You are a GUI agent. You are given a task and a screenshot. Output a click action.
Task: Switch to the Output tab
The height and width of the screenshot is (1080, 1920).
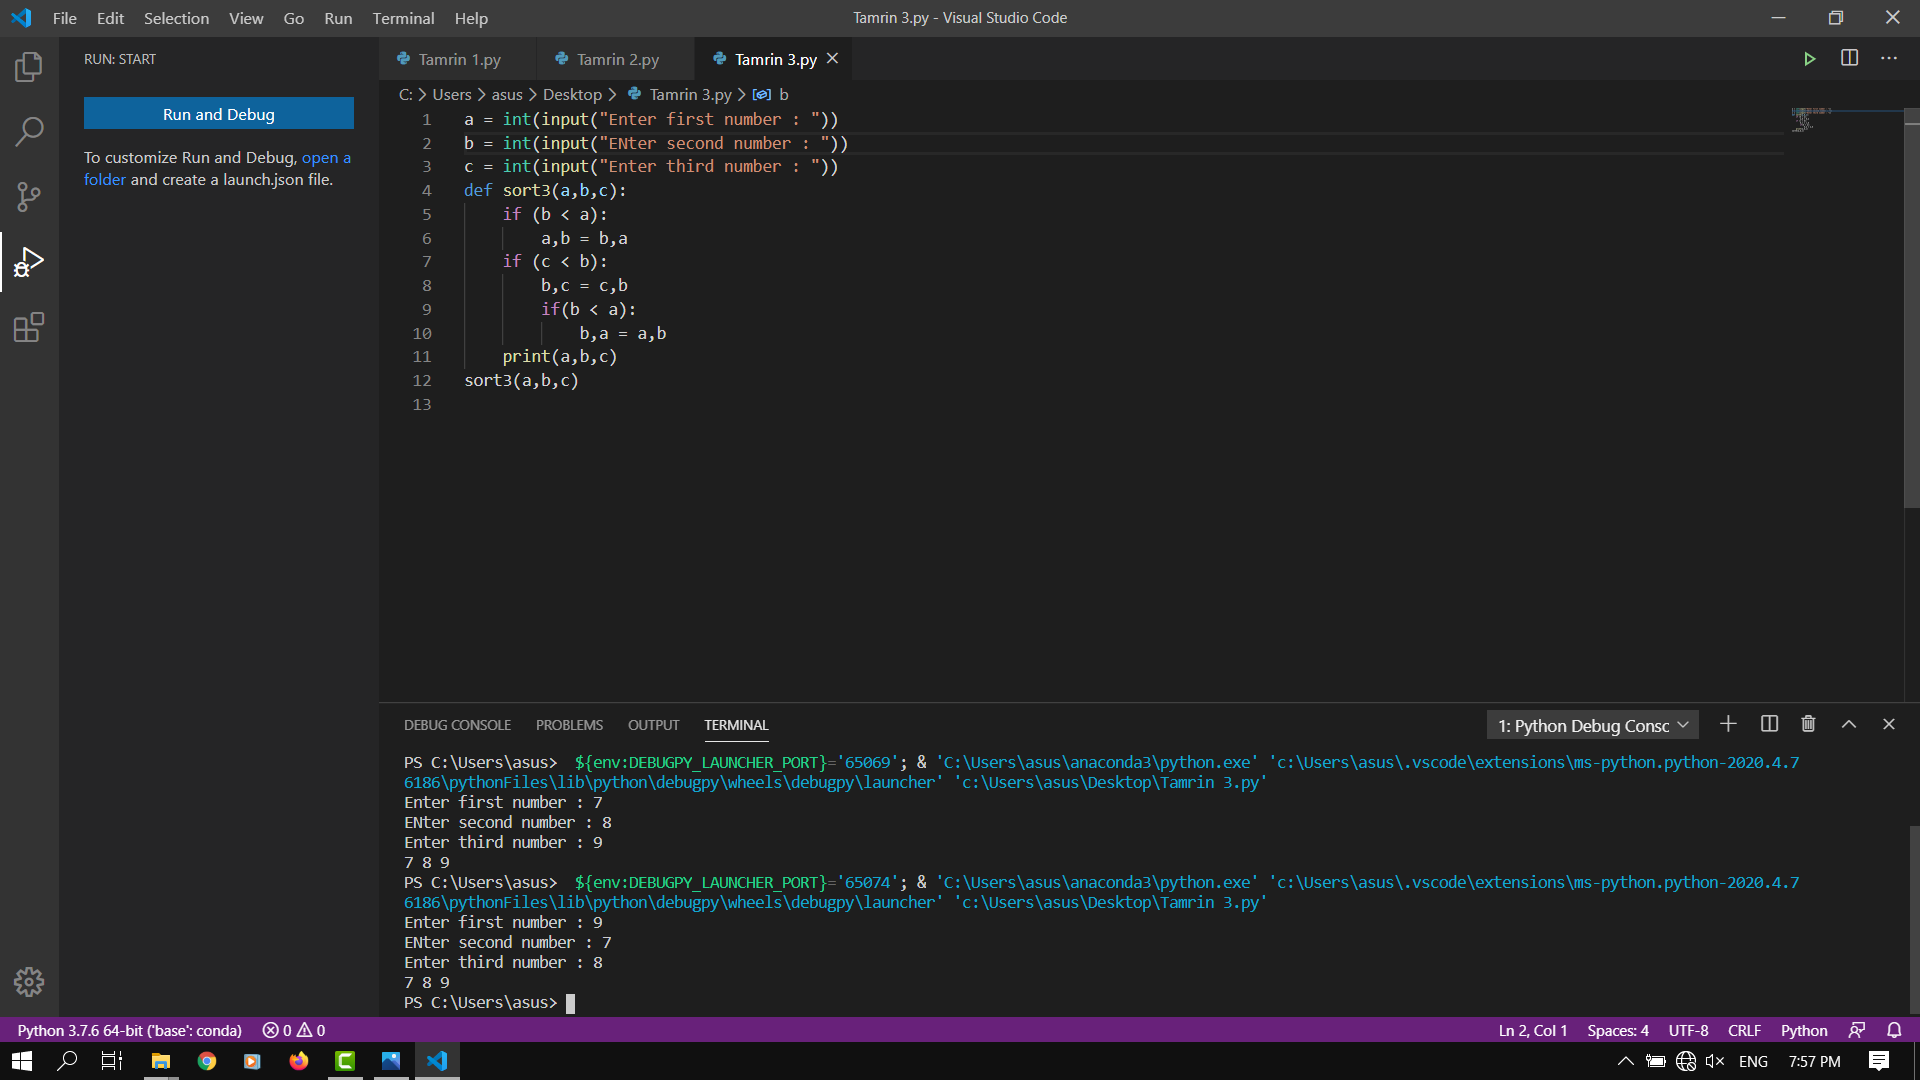653,725
